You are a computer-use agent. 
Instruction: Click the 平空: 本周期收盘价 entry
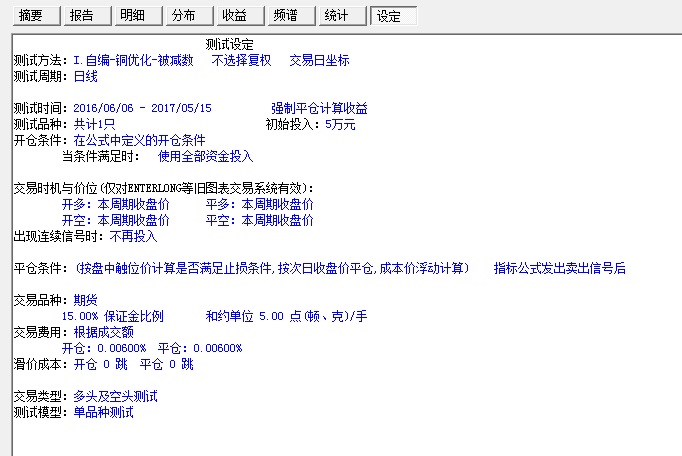click(259, 220)
